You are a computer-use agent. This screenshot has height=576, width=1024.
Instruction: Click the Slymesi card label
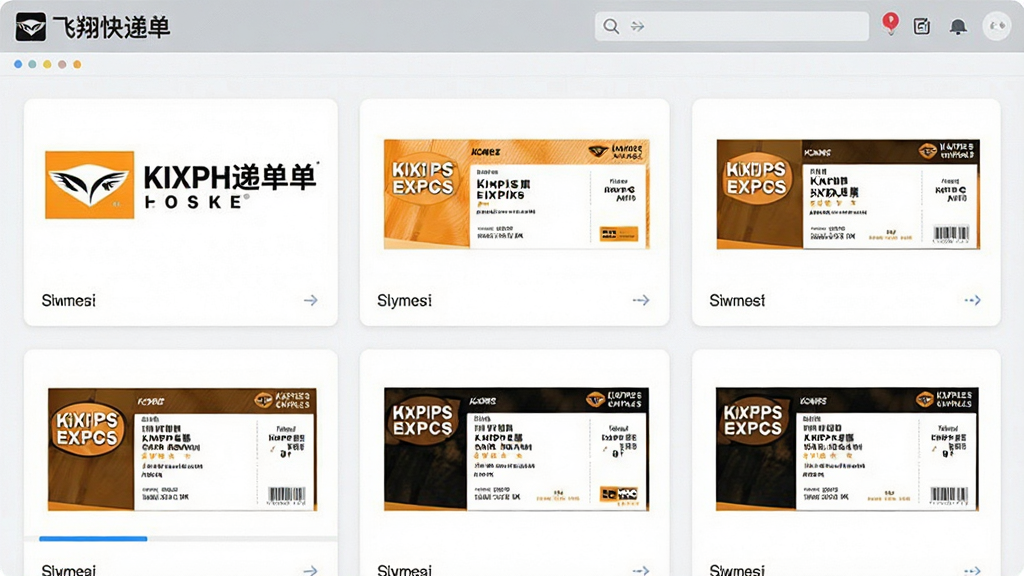404,300
